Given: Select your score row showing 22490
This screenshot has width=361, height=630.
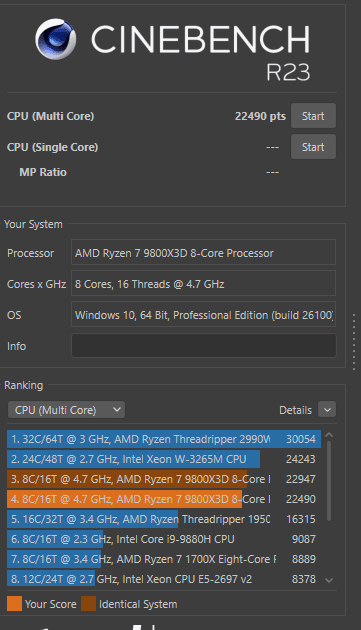Looking at the screenshot, I should 164,499.
